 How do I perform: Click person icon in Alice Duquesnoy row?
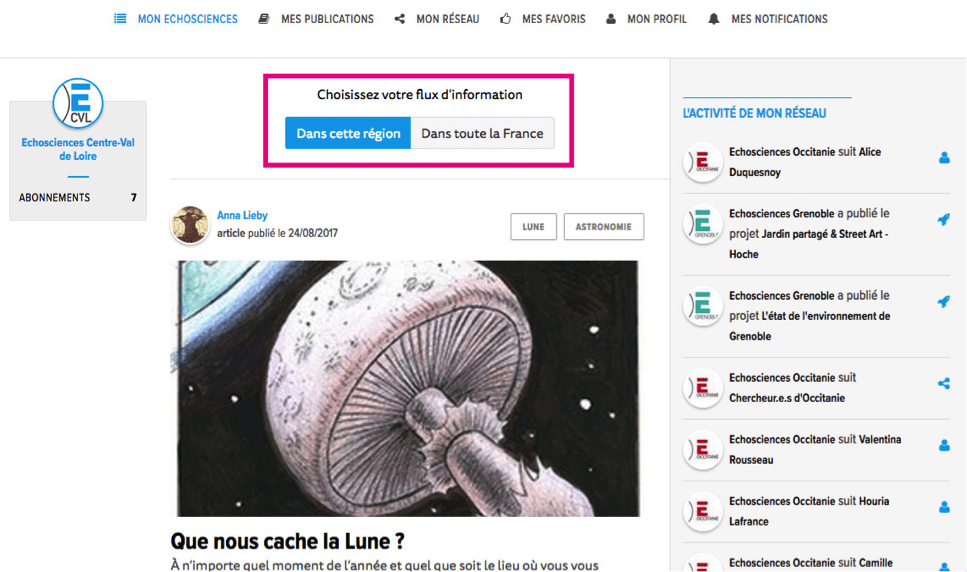tap(944, 158)
